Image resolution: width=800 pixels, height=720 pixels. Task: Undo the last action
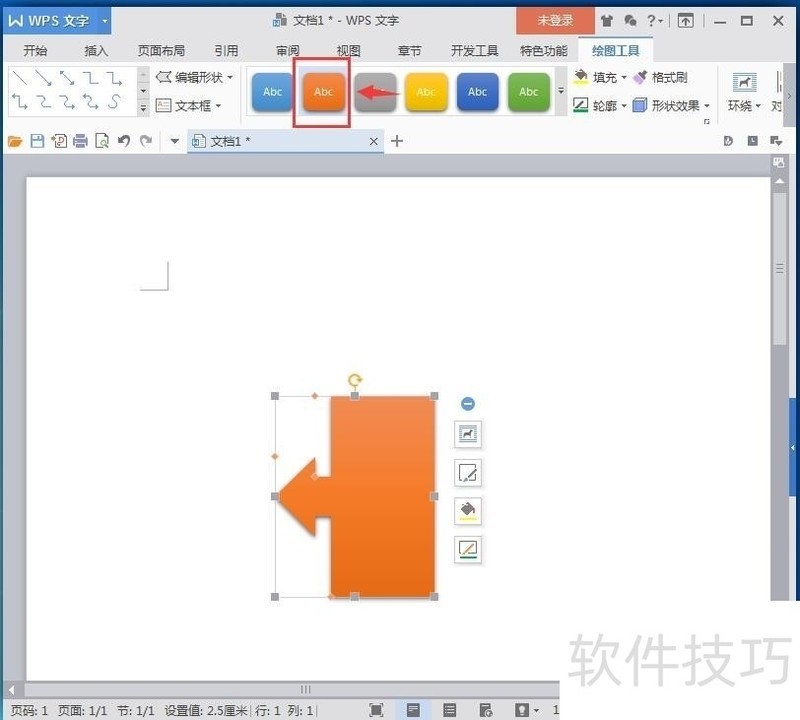point(124,141)
